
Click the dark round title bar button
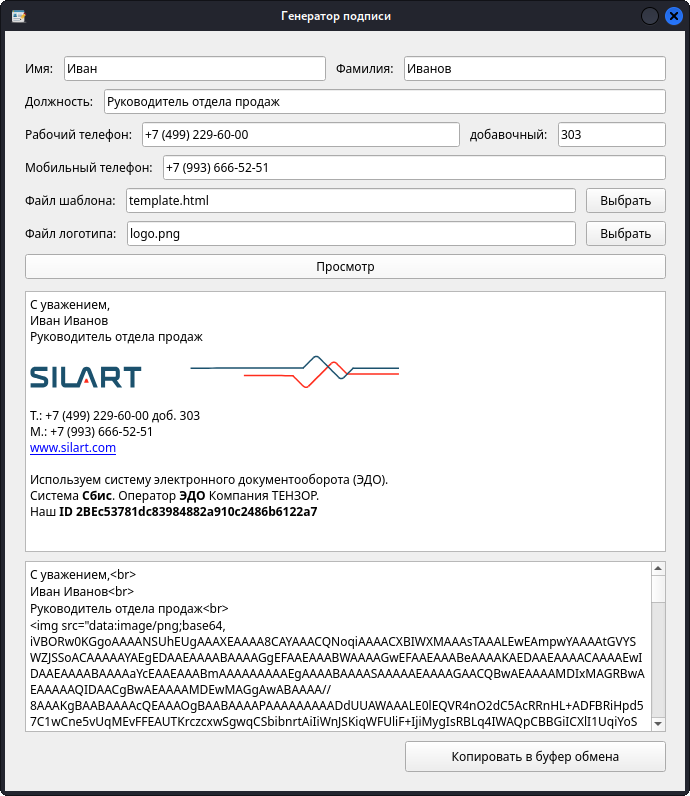650,16
